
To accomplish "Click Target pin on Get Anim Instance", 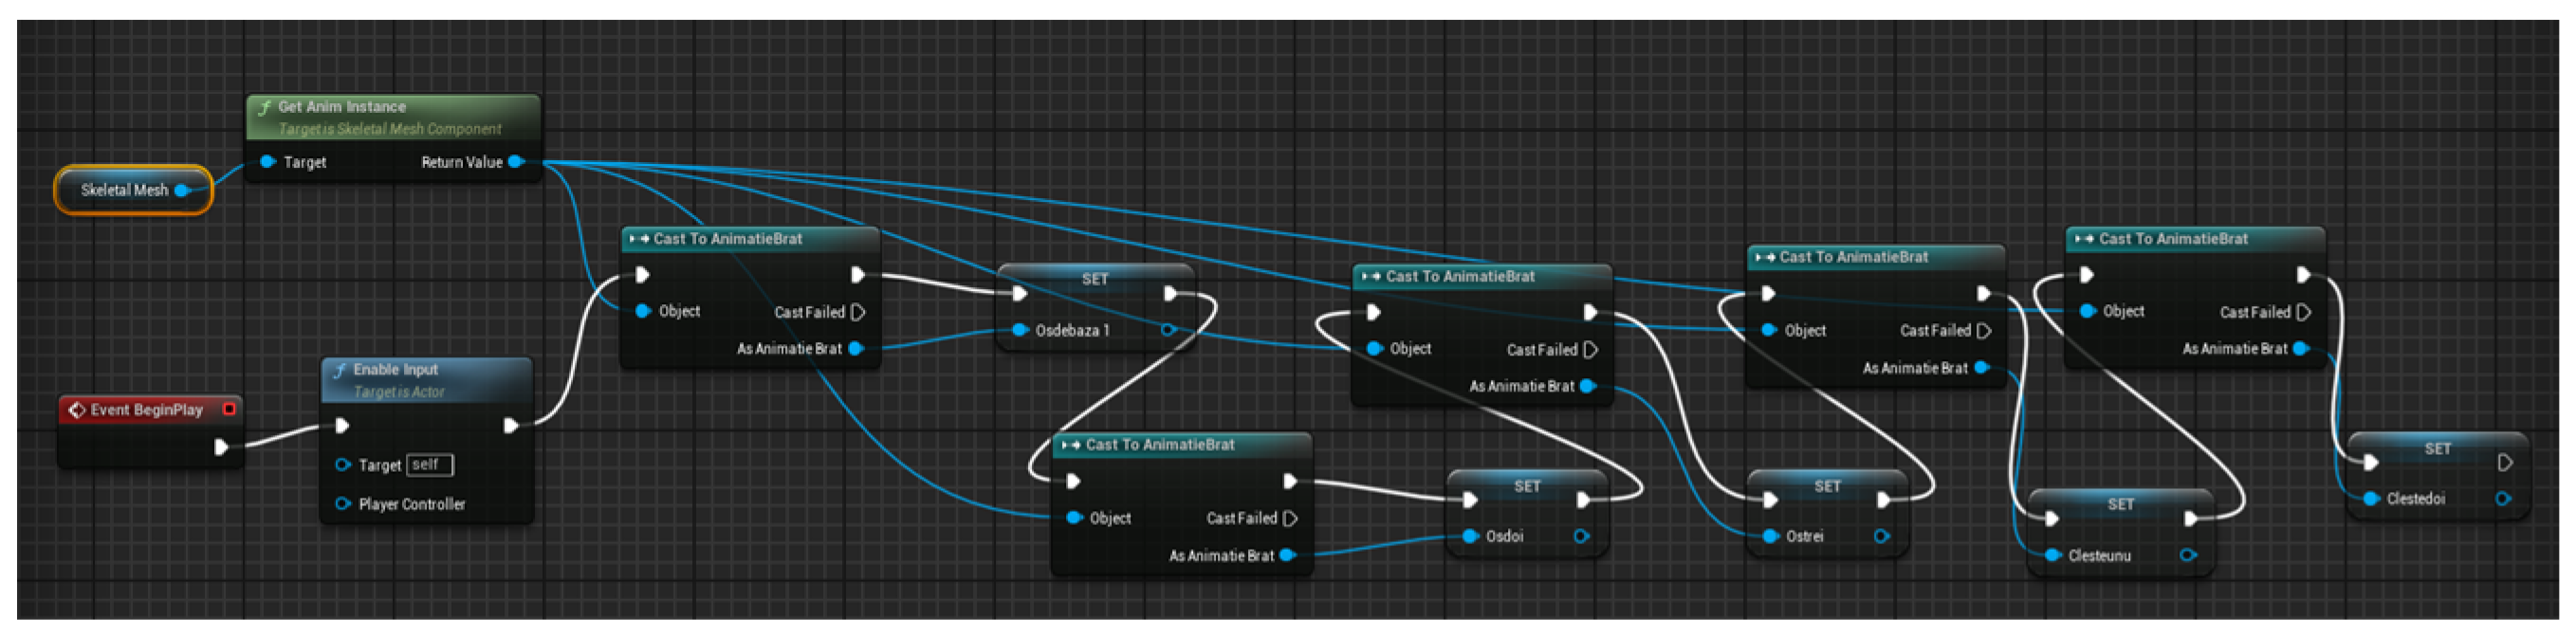I will click(x=267, y=162).
